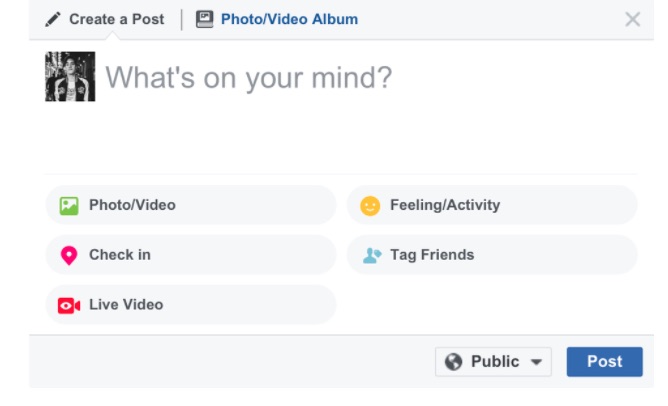Close the post composer dialog
The height and width of the screenshot is (406, 668).
[x=632, y=19]
